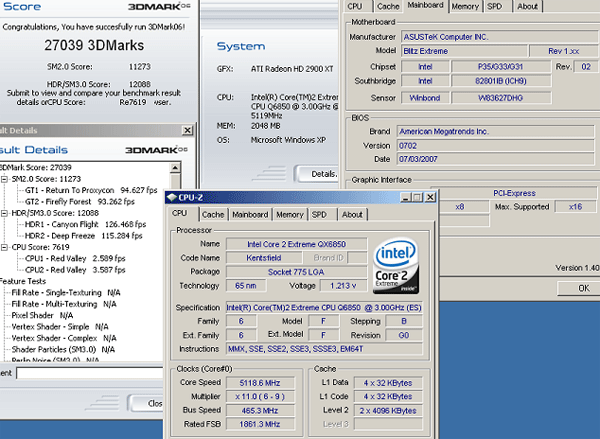
Task: Close the front CPU-Z window
Action: 430,197
